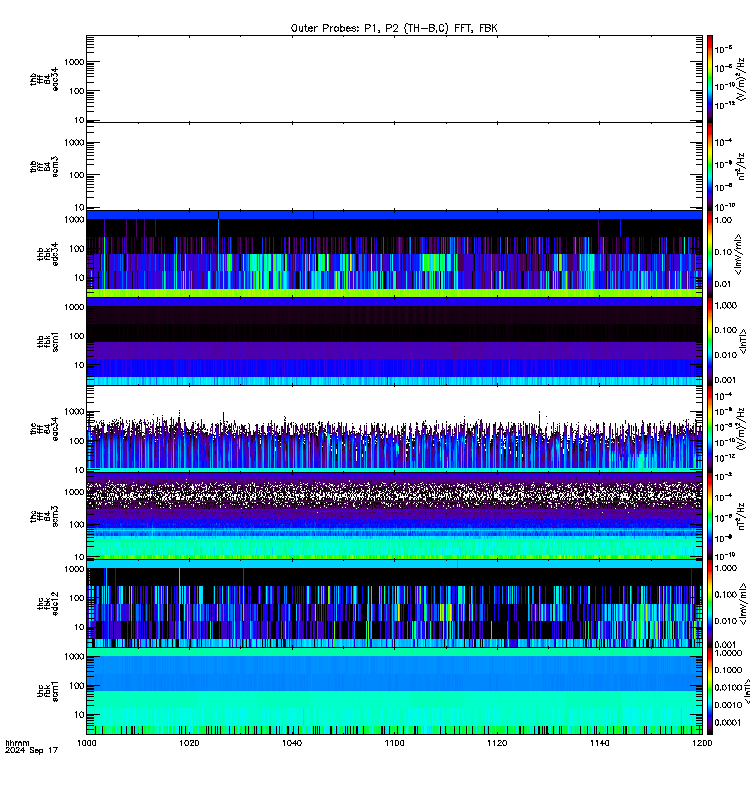
Task: Click inside the thb fbk edc34 spectrogram
Action: [x=394, y=254]
